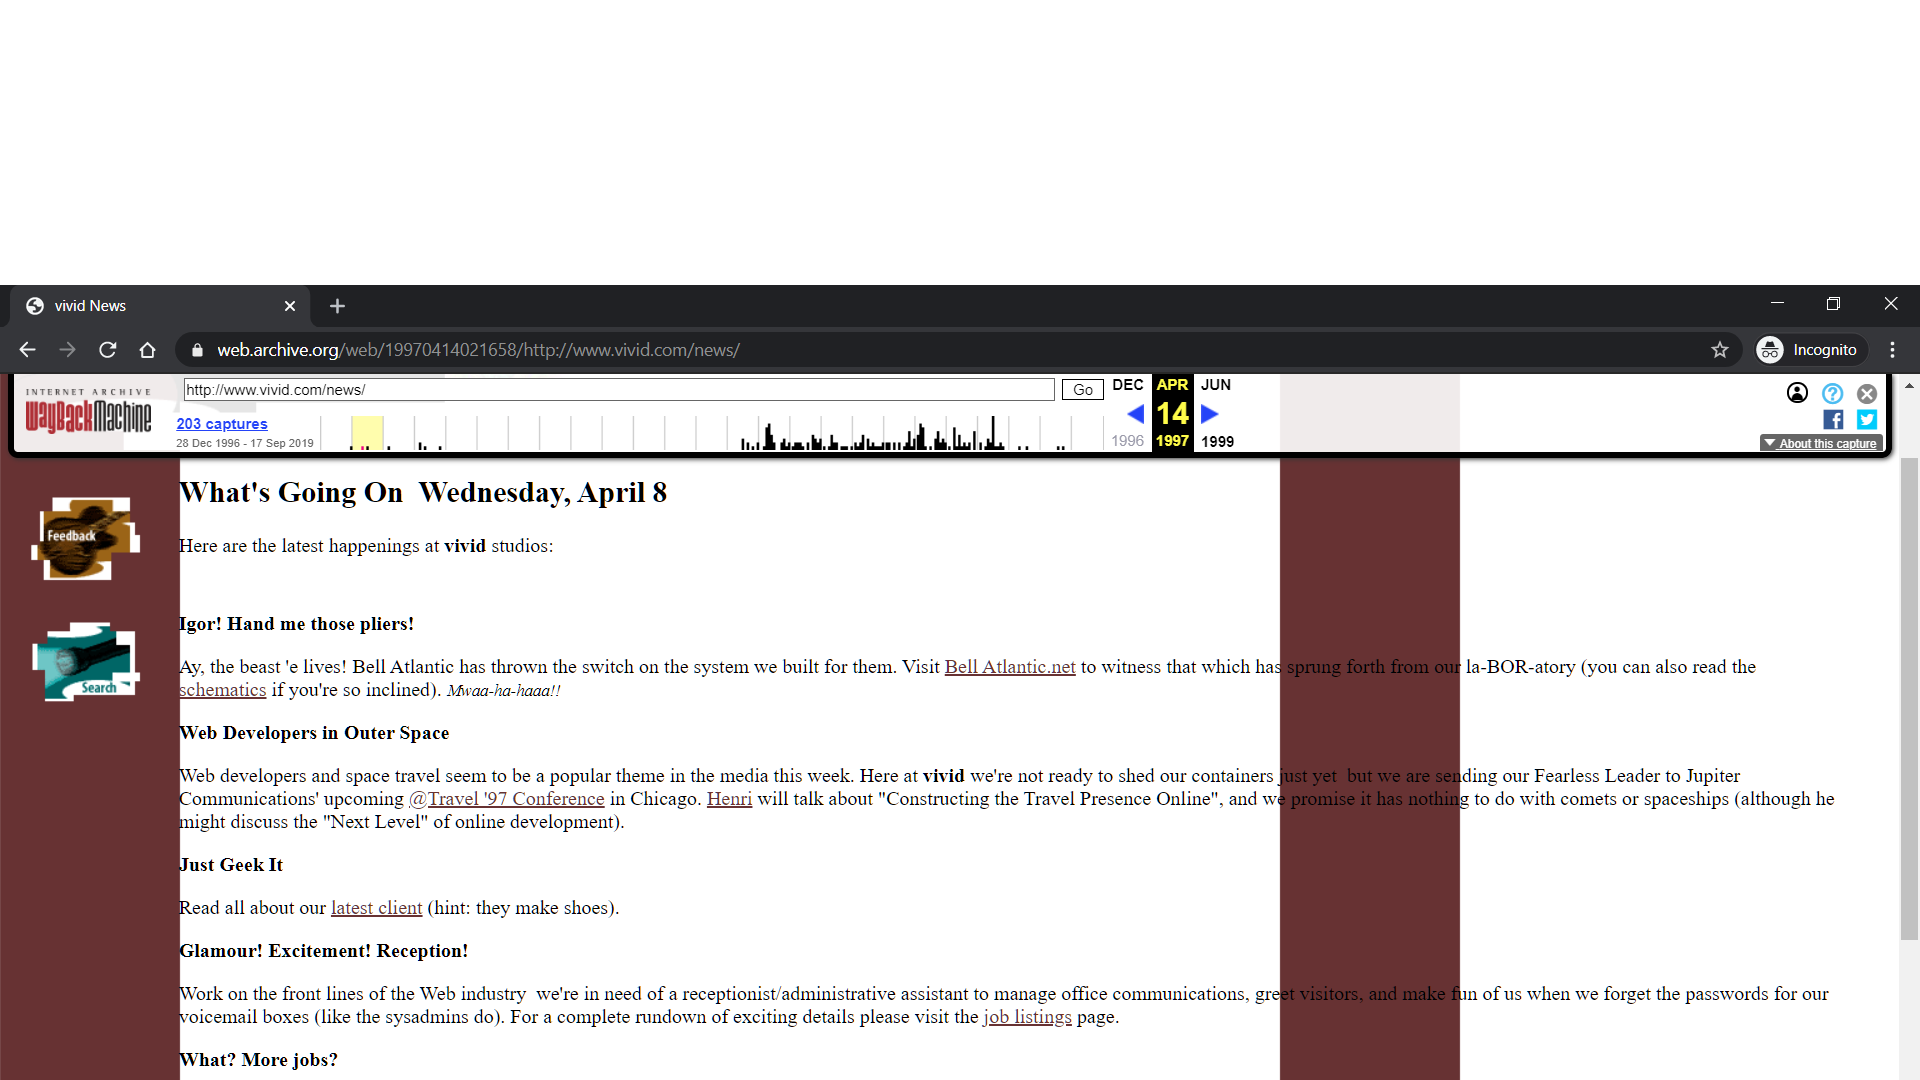Click the next capture arrow for JUN

click(1208, 413)
